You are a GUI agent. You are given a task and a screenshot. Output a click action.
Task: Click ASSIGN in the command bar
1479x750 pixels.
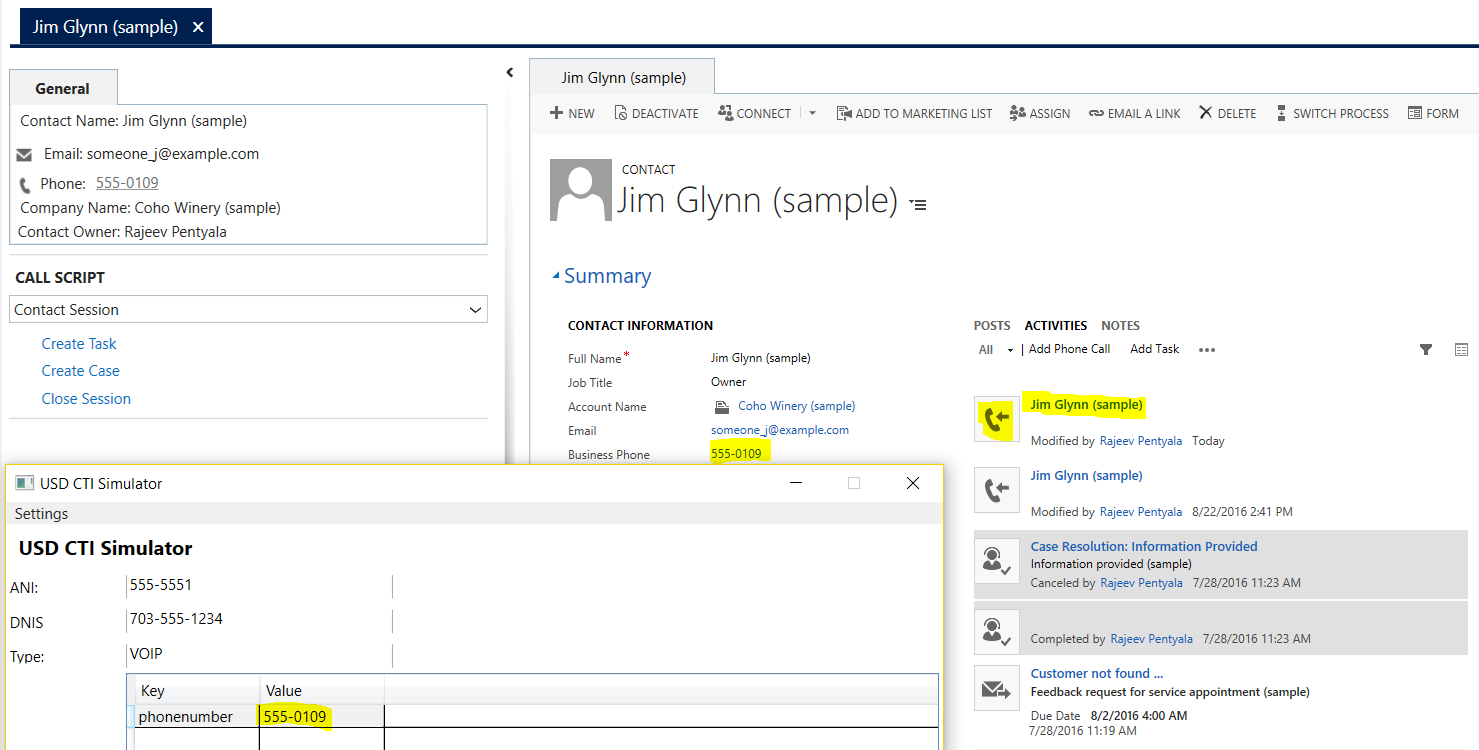(x=1040, y=114)
